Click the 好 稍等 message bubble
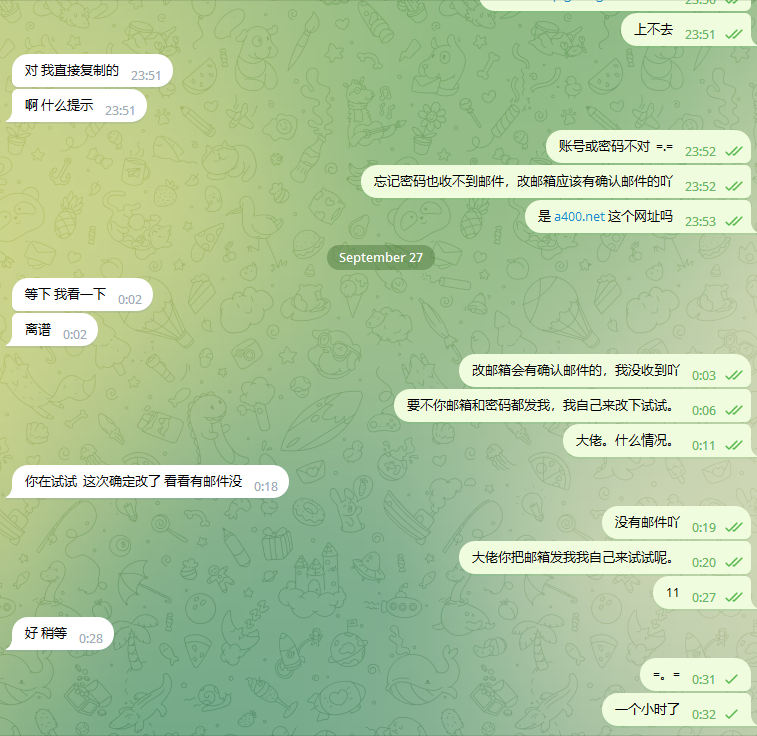 [60, 633]
